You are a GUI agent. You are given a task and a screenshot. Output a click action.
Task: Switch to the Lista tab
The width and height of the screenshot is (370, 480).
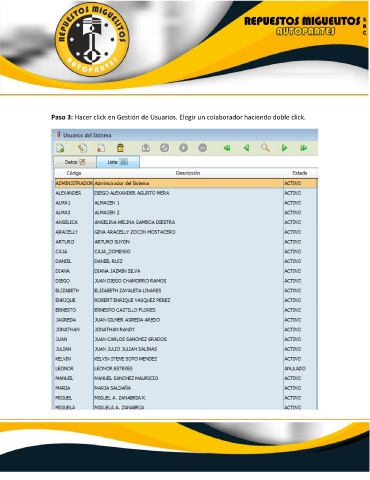[x=118, y=162]
